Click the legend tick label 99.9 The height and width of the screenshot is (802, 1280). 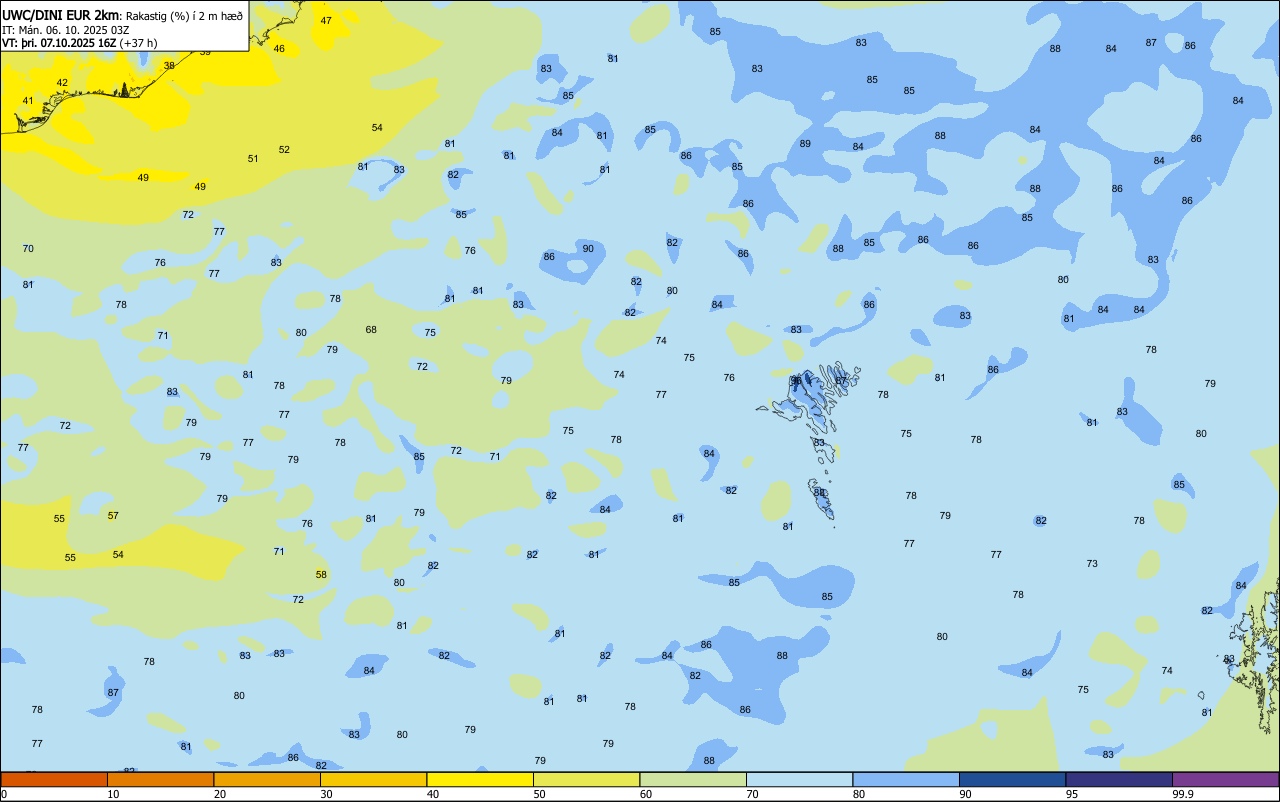[1183, 794]
